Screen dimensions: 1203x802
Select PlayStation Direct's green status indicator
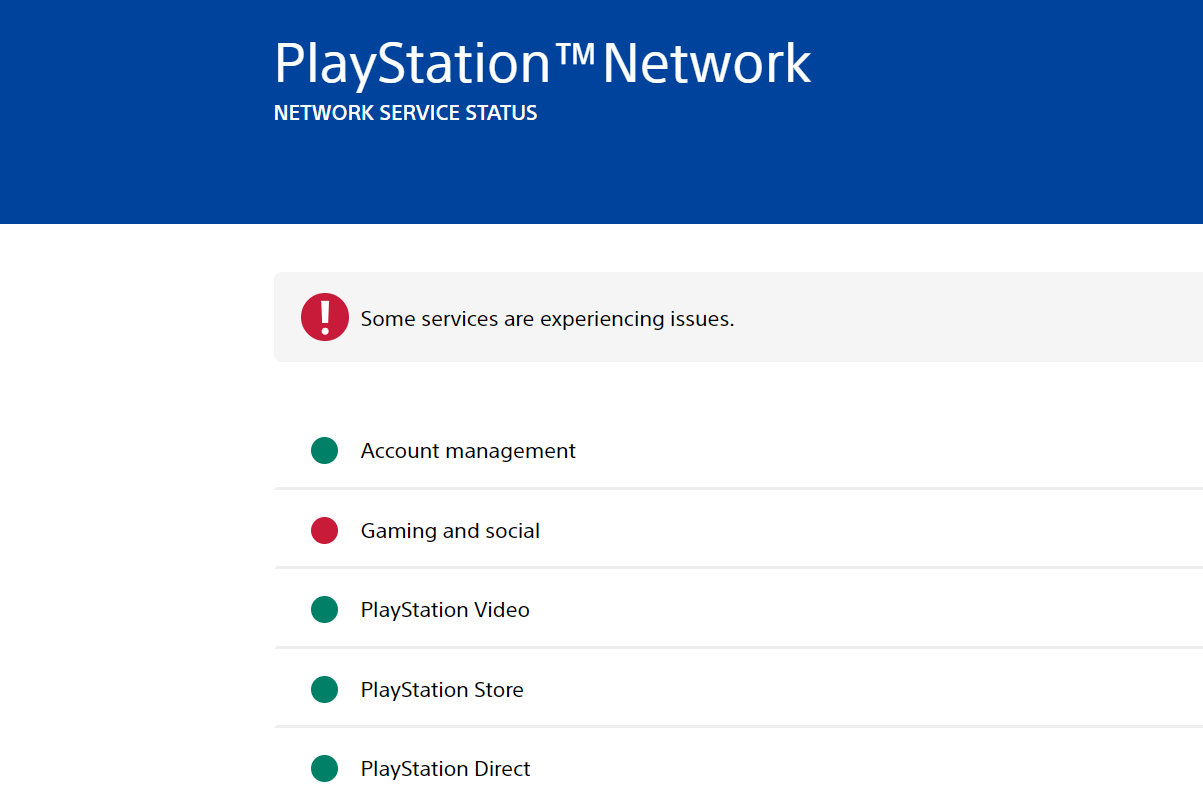coord(323,768)
